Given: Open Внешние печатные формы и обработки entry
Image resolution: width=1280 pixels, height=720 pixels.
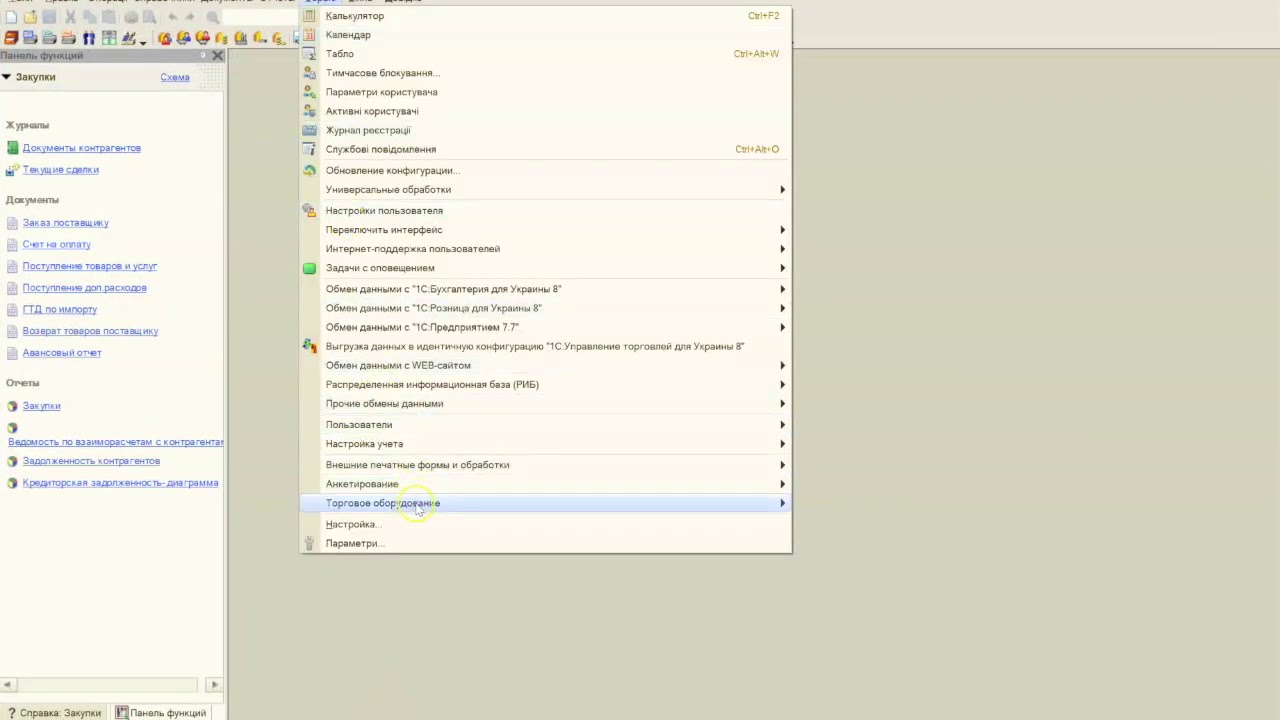Looking at the screenshot, I should click(x=546, y=465).
